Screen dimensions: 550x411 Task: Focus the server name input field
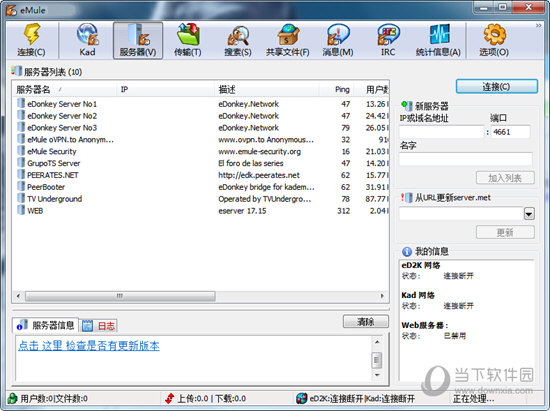[x=466, y=159]
